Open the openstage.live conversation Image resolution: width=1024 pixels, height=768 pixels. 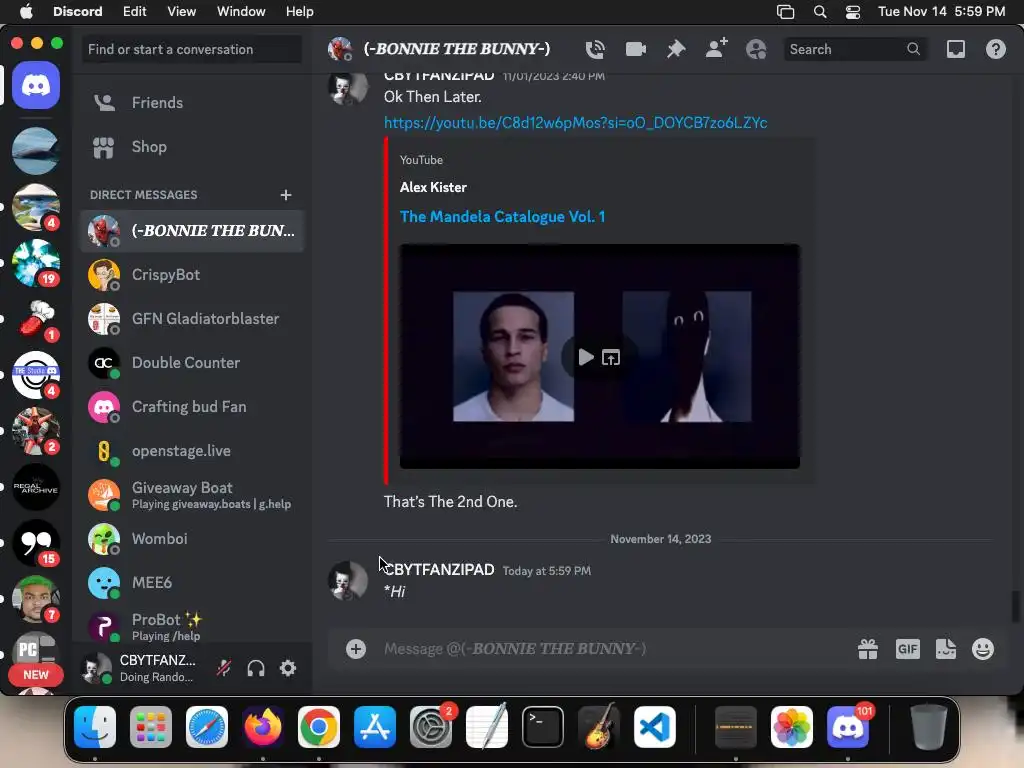(x=192, y=451)
